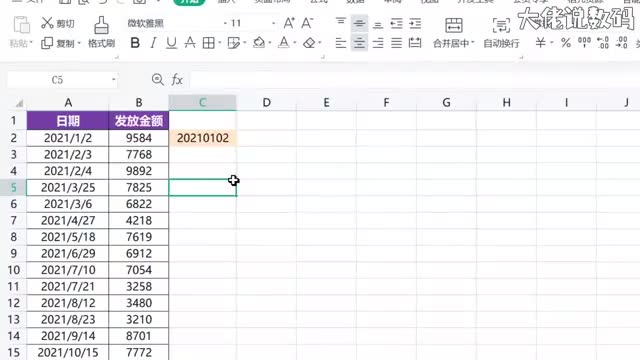Select column G header
Viewport: 640px width, 360px height.
(x=446, y=102)
